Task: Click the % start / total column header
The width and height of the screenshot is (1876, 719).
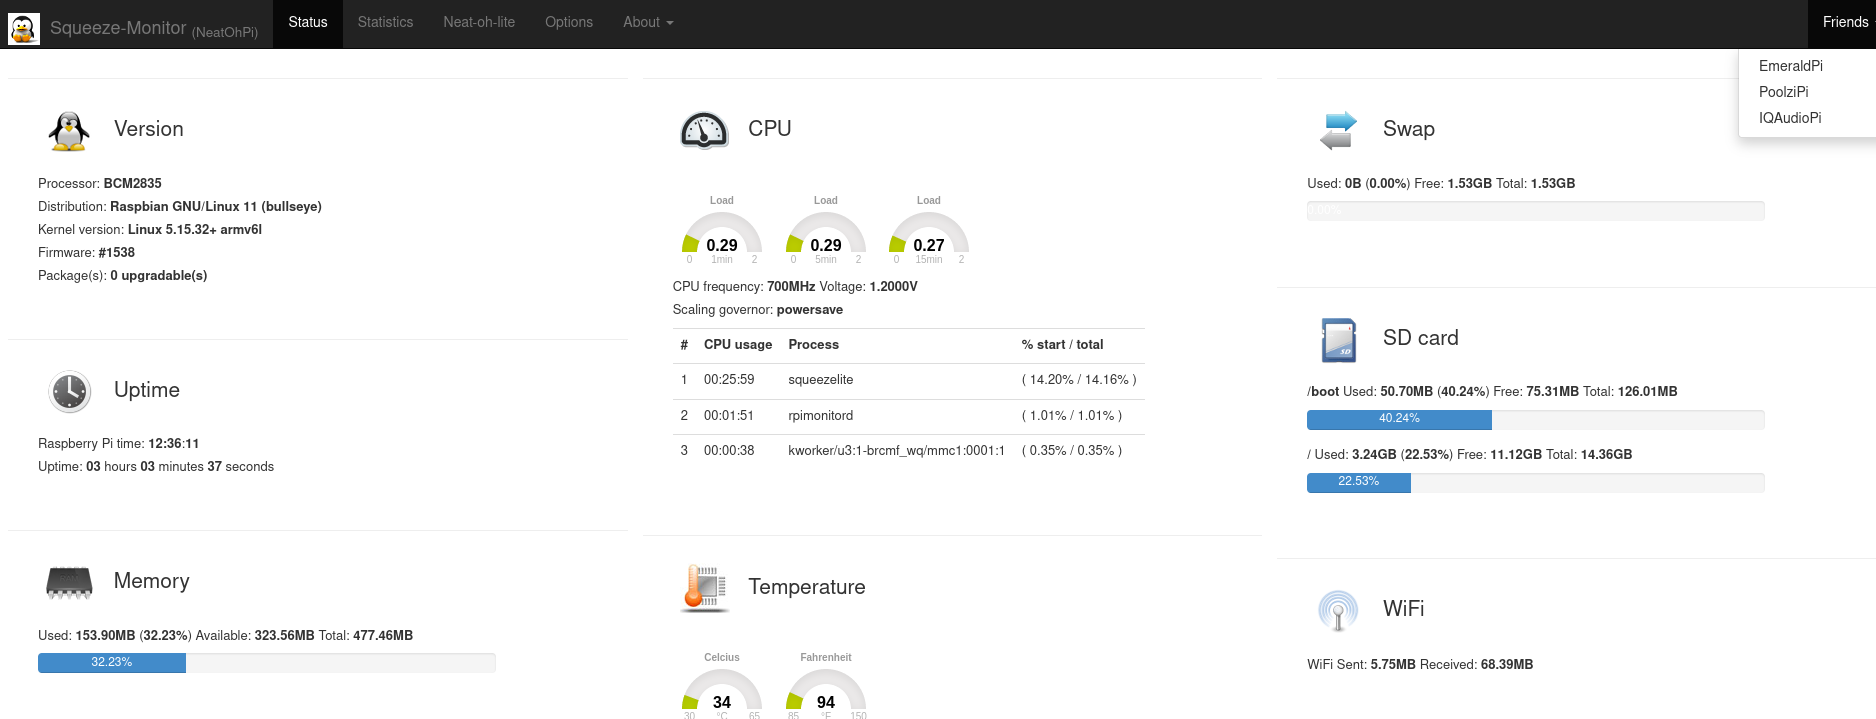Action: [x=1062, y=345]
